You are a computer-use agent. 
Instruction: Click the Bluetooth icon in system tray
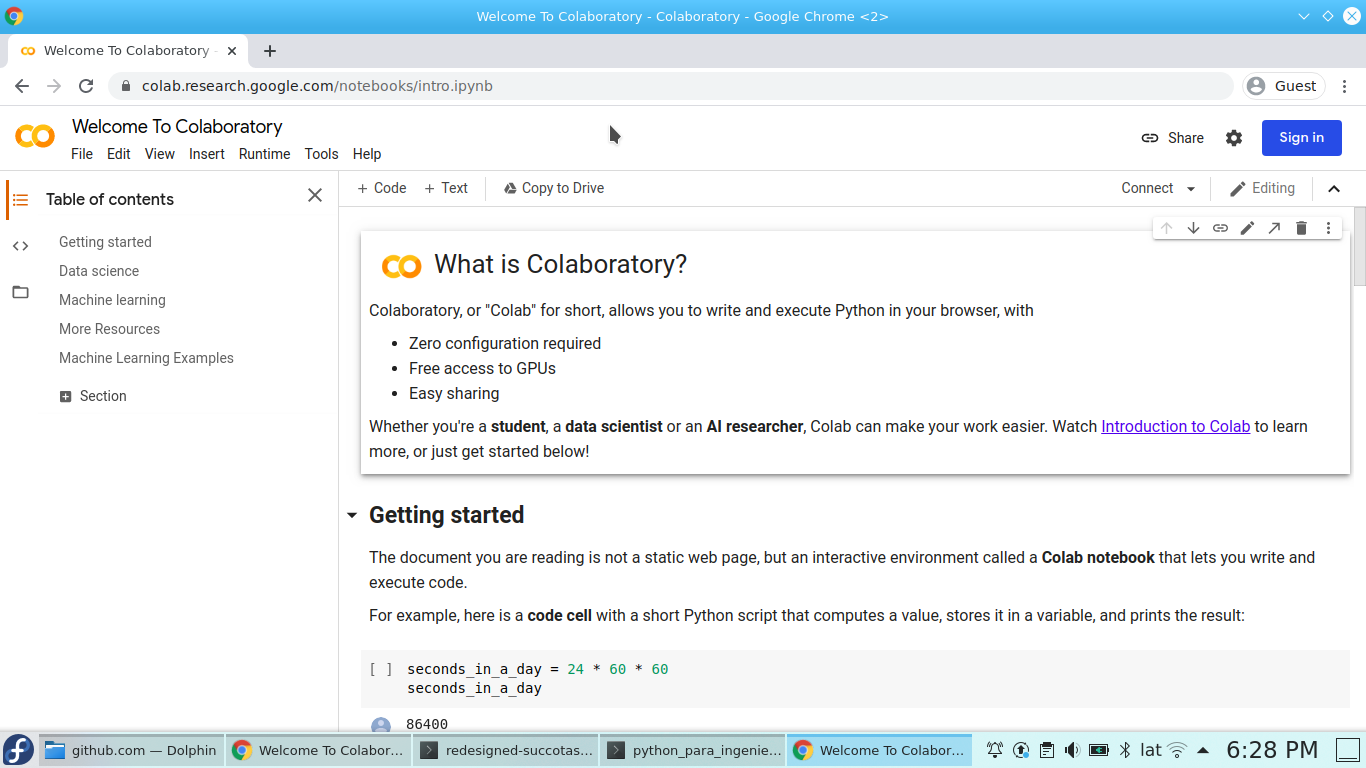point(1124,750)
